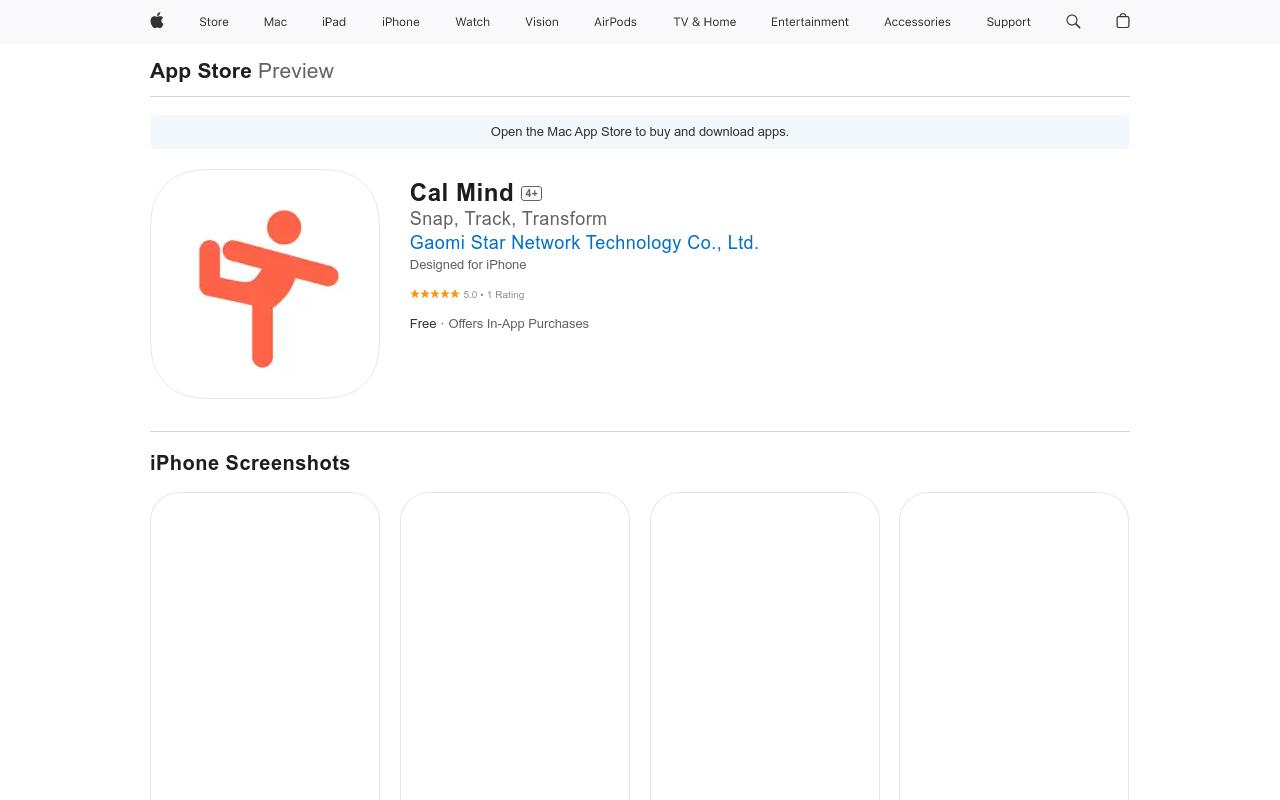Click the 4+ age rating badge
The image size is (1280, 800).
531,193
